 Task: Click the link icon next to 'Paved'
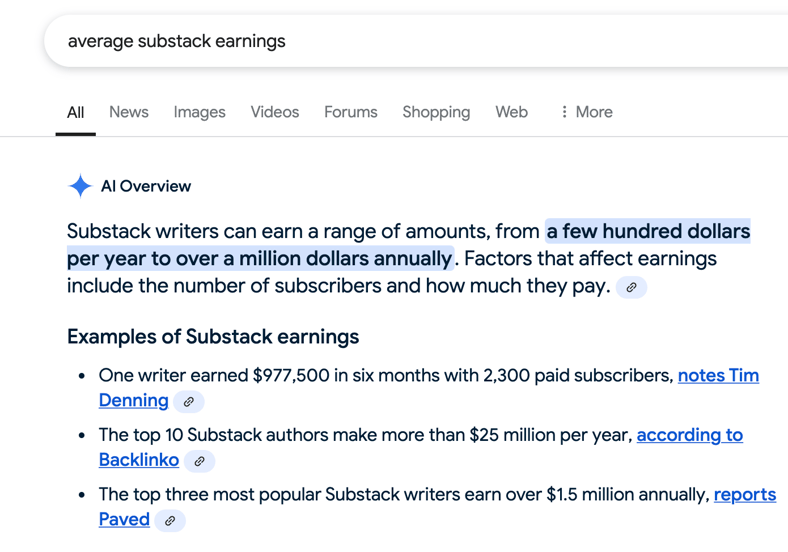coord(170,520)
